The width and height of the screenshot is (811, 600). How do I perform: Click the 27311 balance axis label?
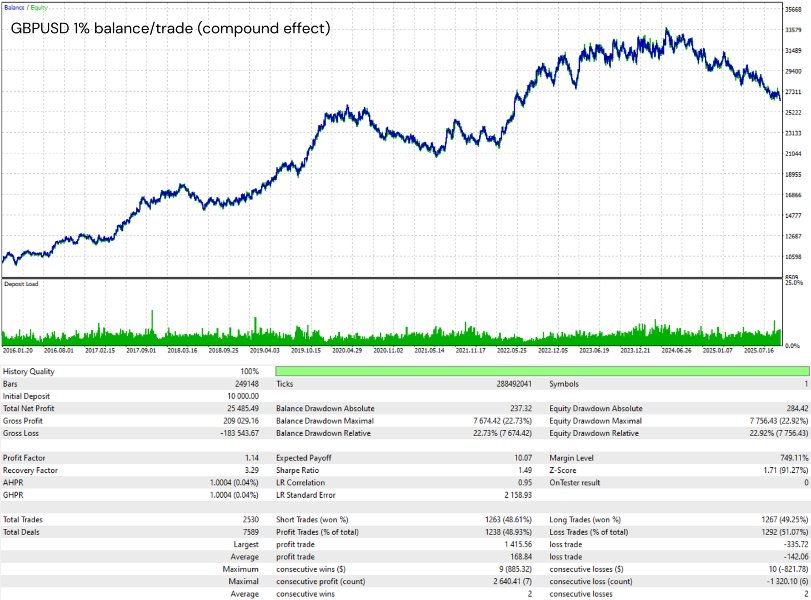pyautogui.click(x=793, y=92)
